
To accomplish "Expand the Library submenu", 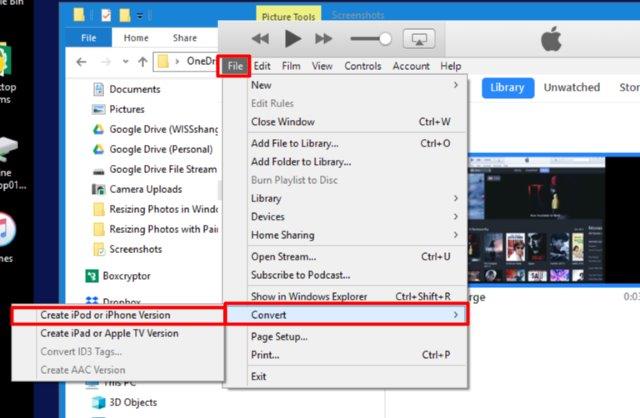I will [x=357, y=199].
